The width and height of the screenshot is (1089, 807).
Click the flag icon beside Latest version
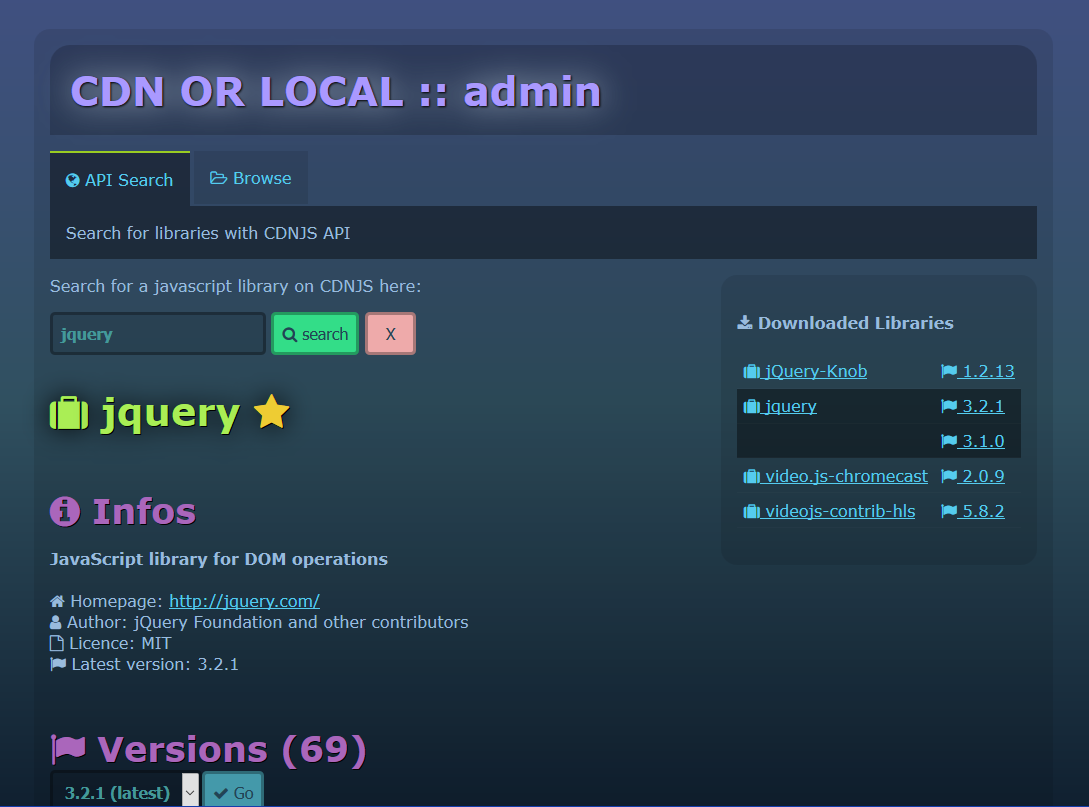tap(58, 665)
